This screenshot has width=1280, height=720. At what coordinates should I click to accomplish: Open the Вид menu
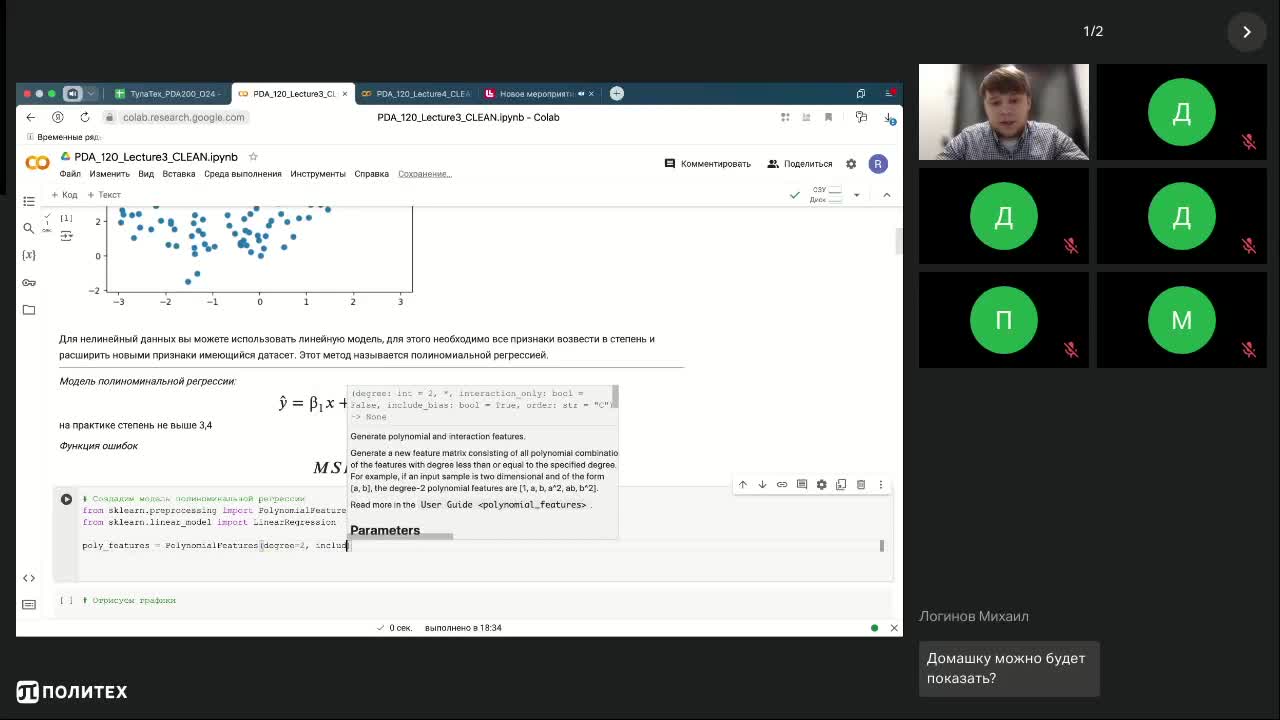146,174
